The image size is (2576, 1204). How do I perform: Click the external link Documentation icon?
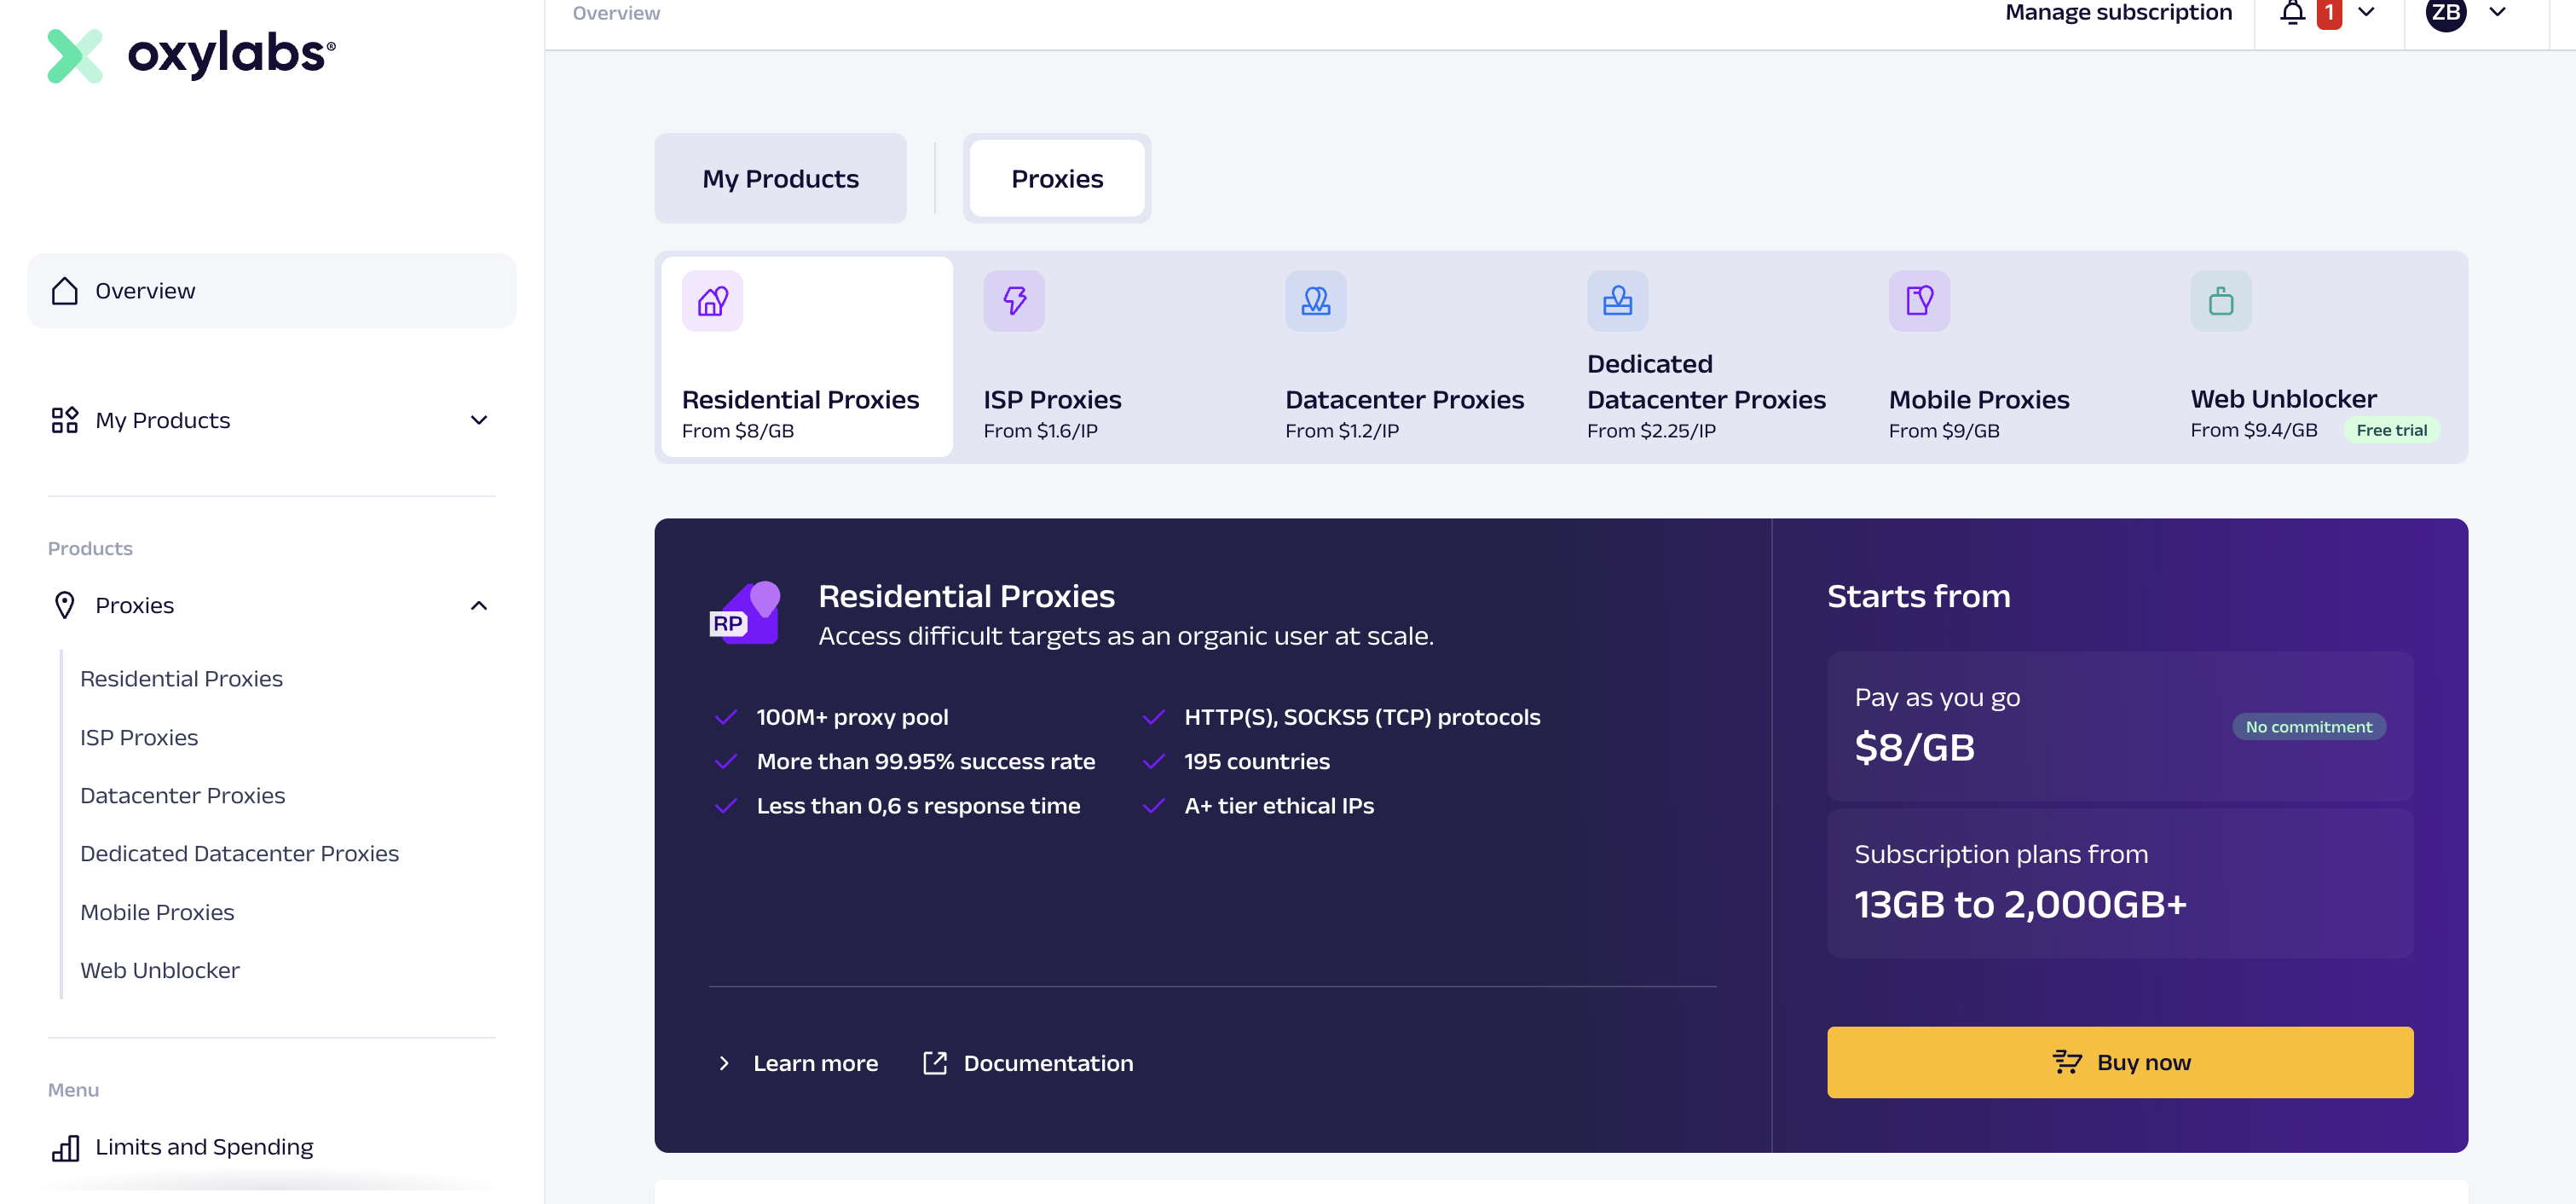[935, 1063]
